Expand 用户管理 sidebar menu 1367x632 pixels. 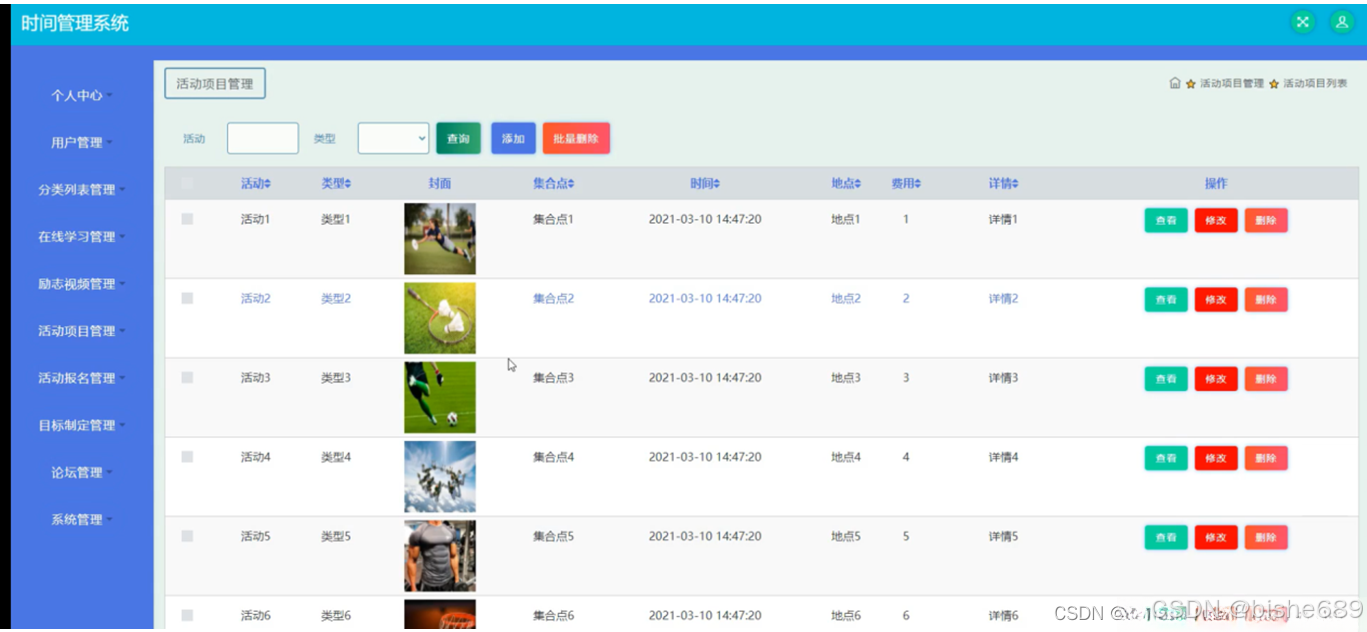tap(82, 143)
